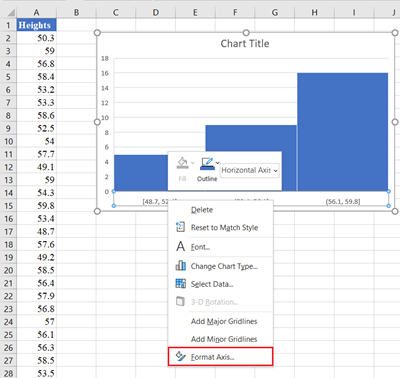Click the Select Data grid icon

(x=180, y=283)
